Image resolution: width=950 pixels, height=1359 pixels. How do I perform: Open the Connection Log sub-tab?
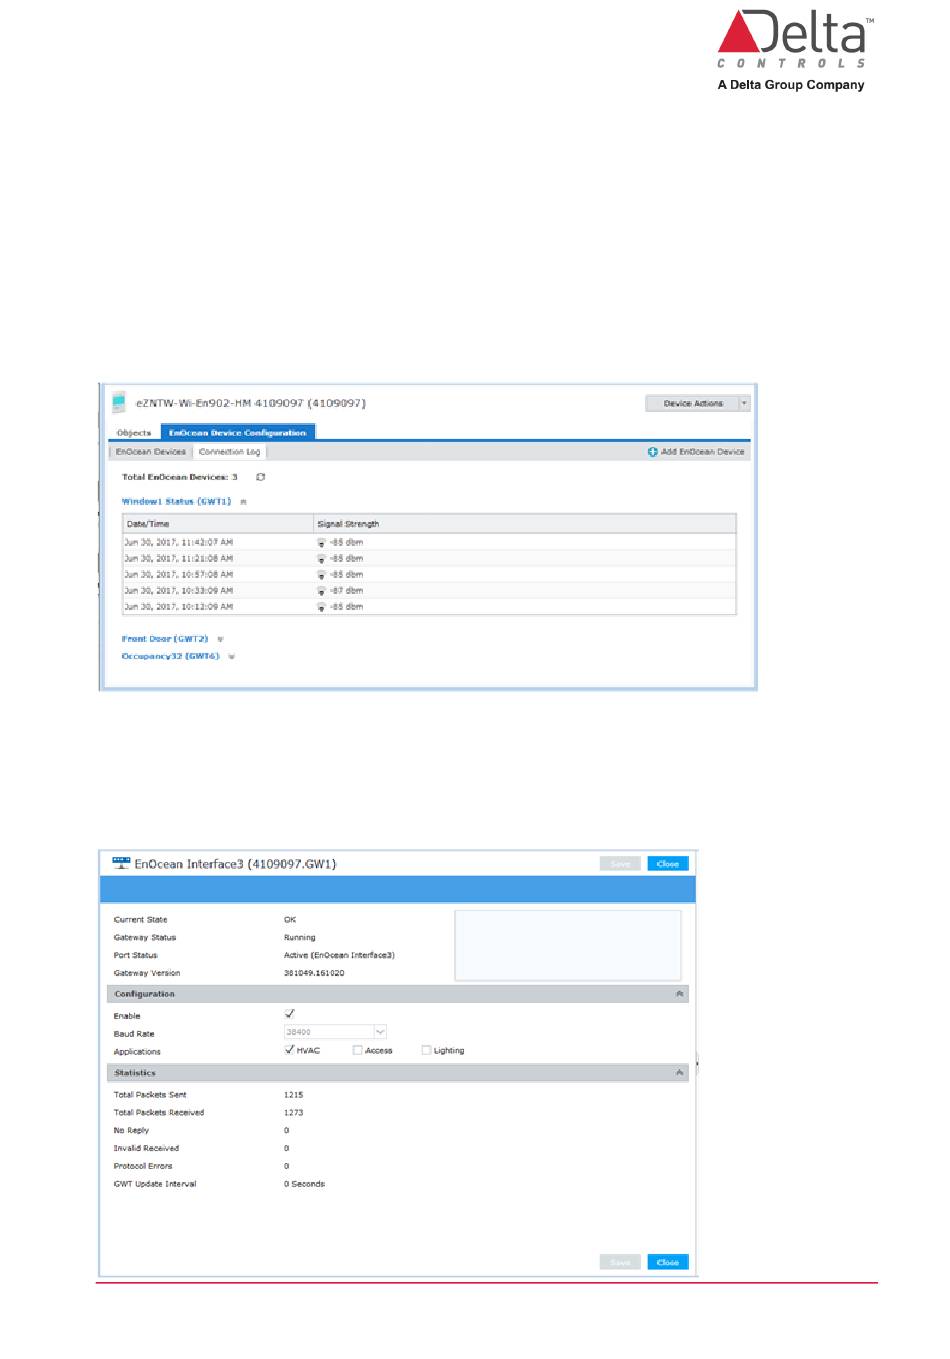point(229,452)
